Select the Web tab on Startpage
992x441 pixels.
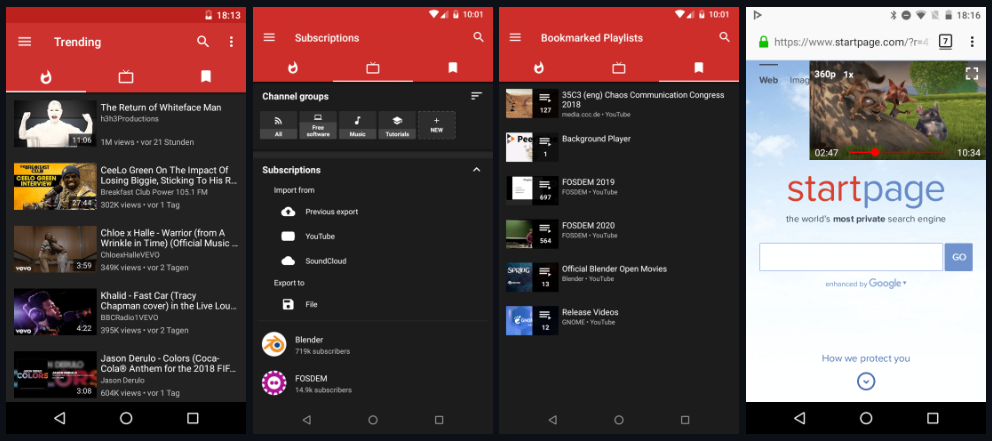pyautogui.click(x=768, y=80)
